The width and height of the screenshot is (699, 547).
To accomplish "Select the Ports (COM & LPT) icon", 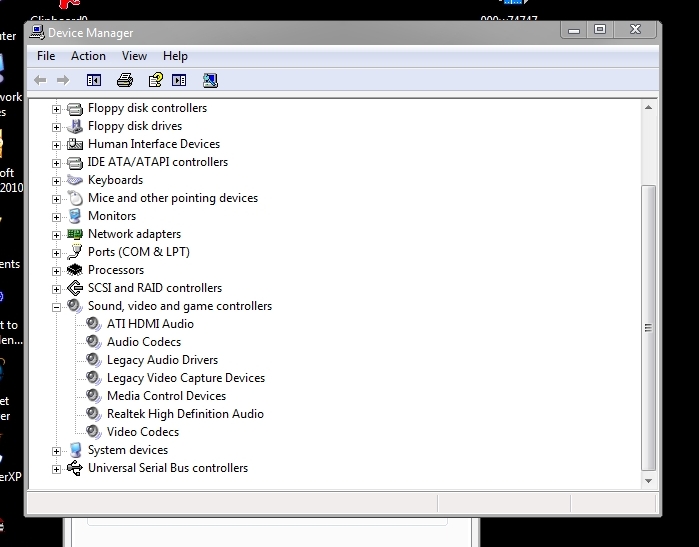I will click(75, 252).
